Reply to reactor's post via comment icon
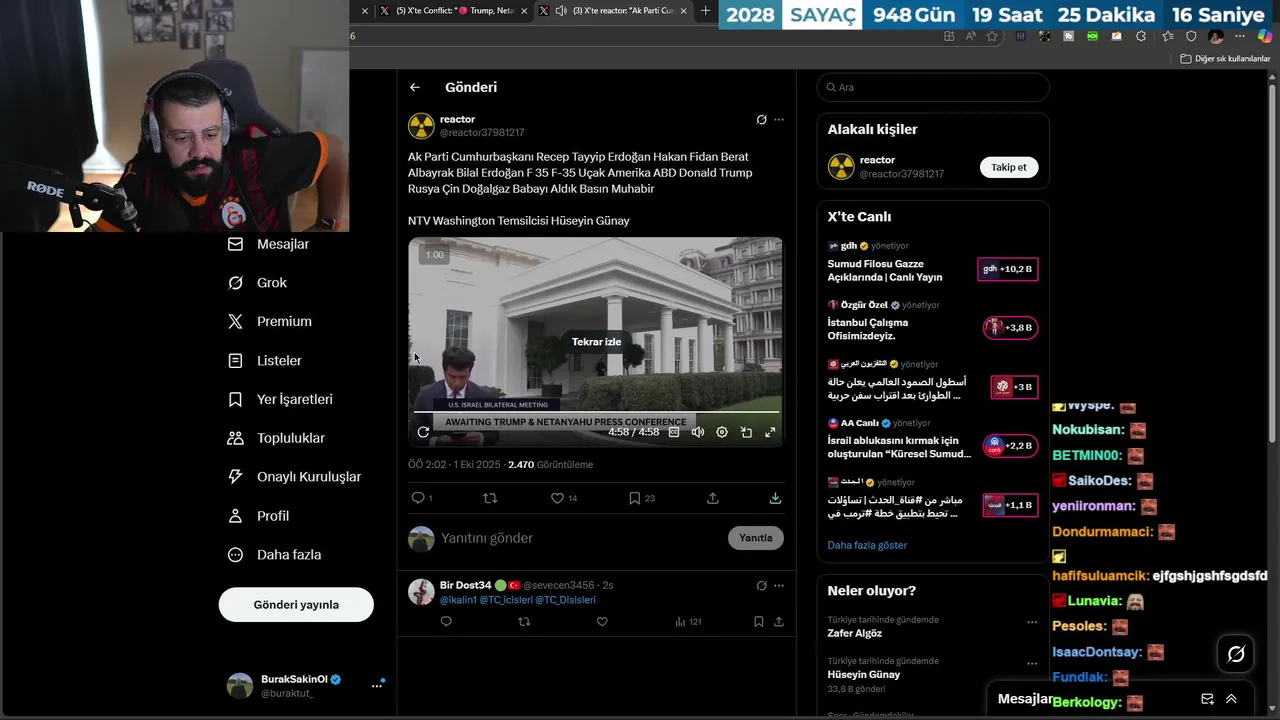 tap(418, 498)
